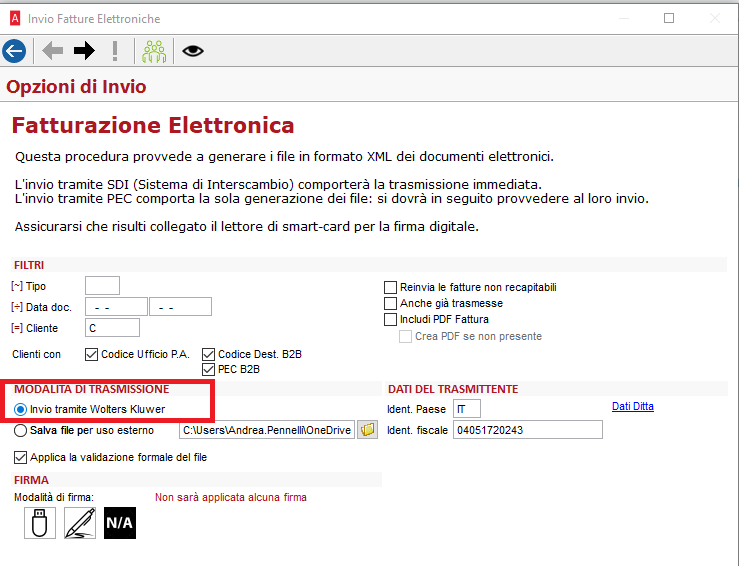
Task: Click the Clienti con label
Action: [x=36, y=354]
